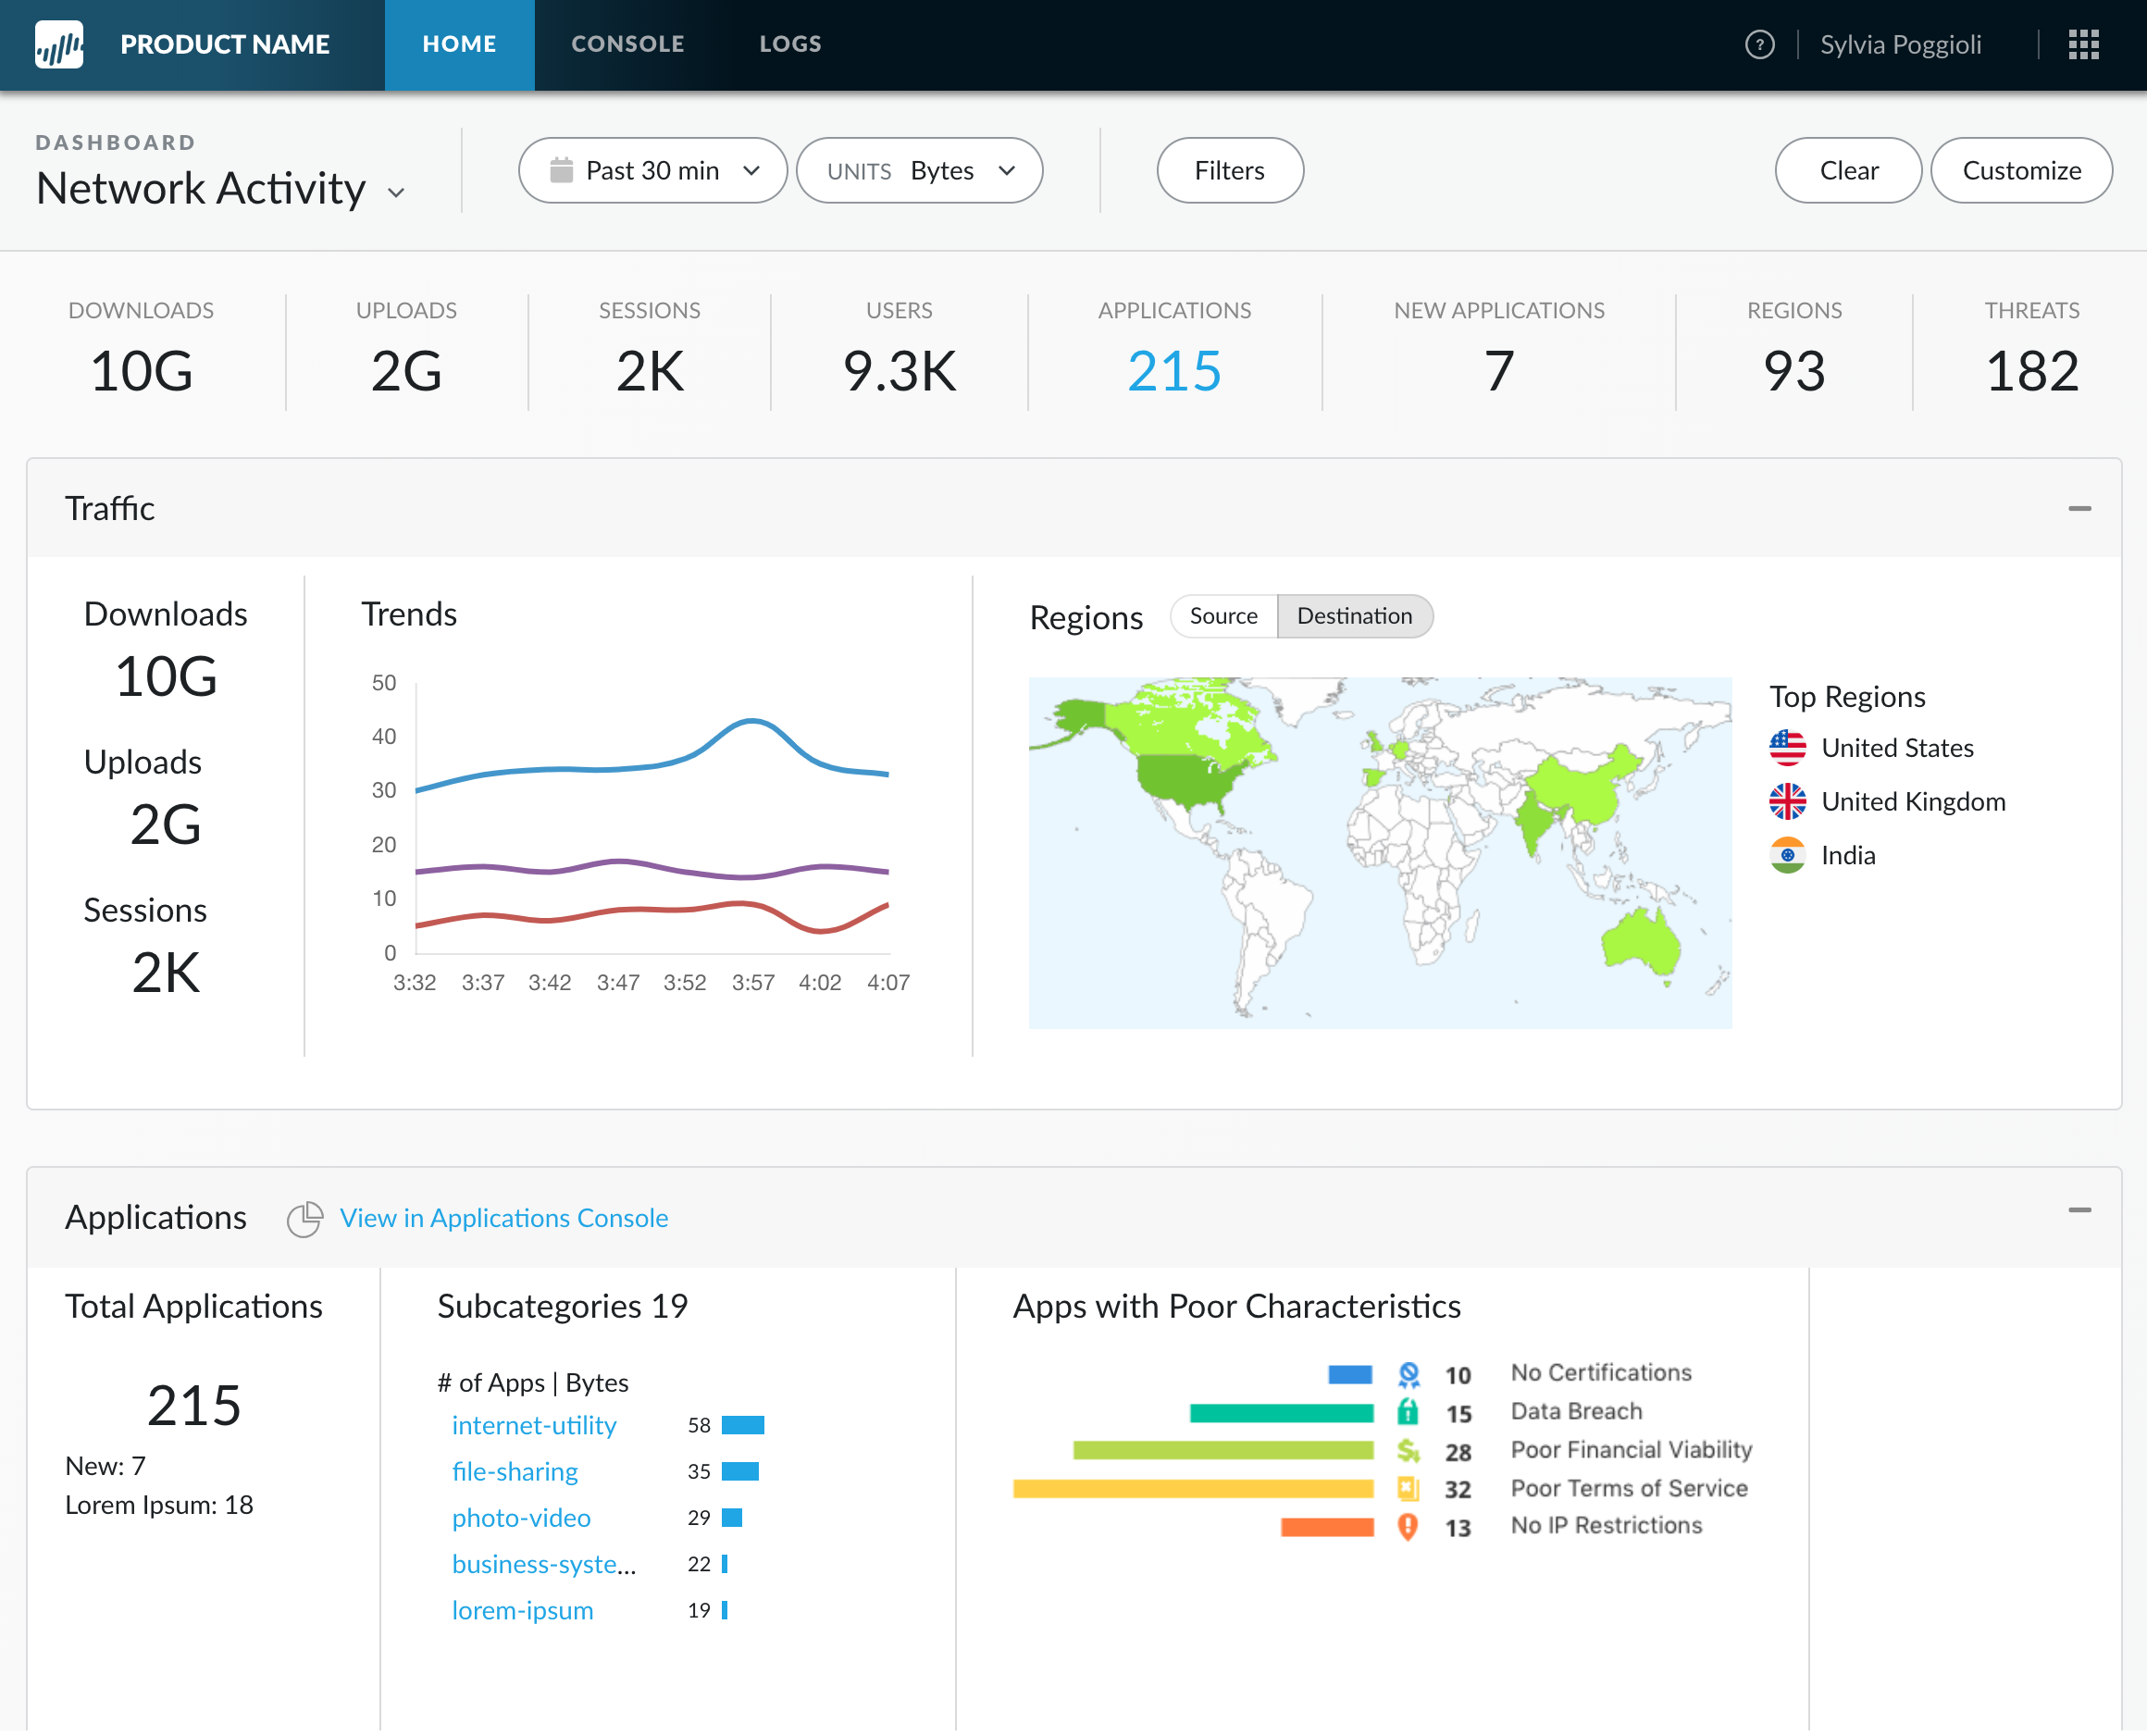This screenshot has height=1736, width=2147.
Task: Open the help question mark icon
Action: pos(1759,45)
